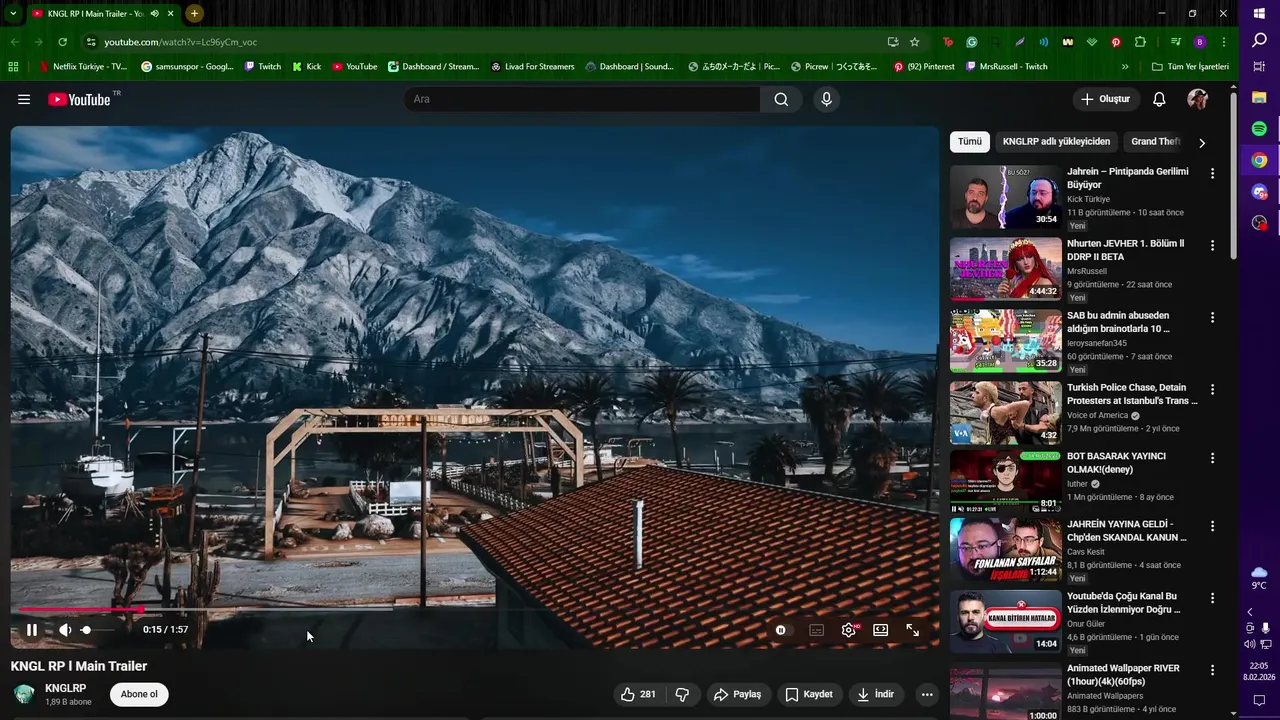Open the Turkish Police Chase thumbnail
The height and width of the screenshot is (720, 1280).
pos(1005,412)
